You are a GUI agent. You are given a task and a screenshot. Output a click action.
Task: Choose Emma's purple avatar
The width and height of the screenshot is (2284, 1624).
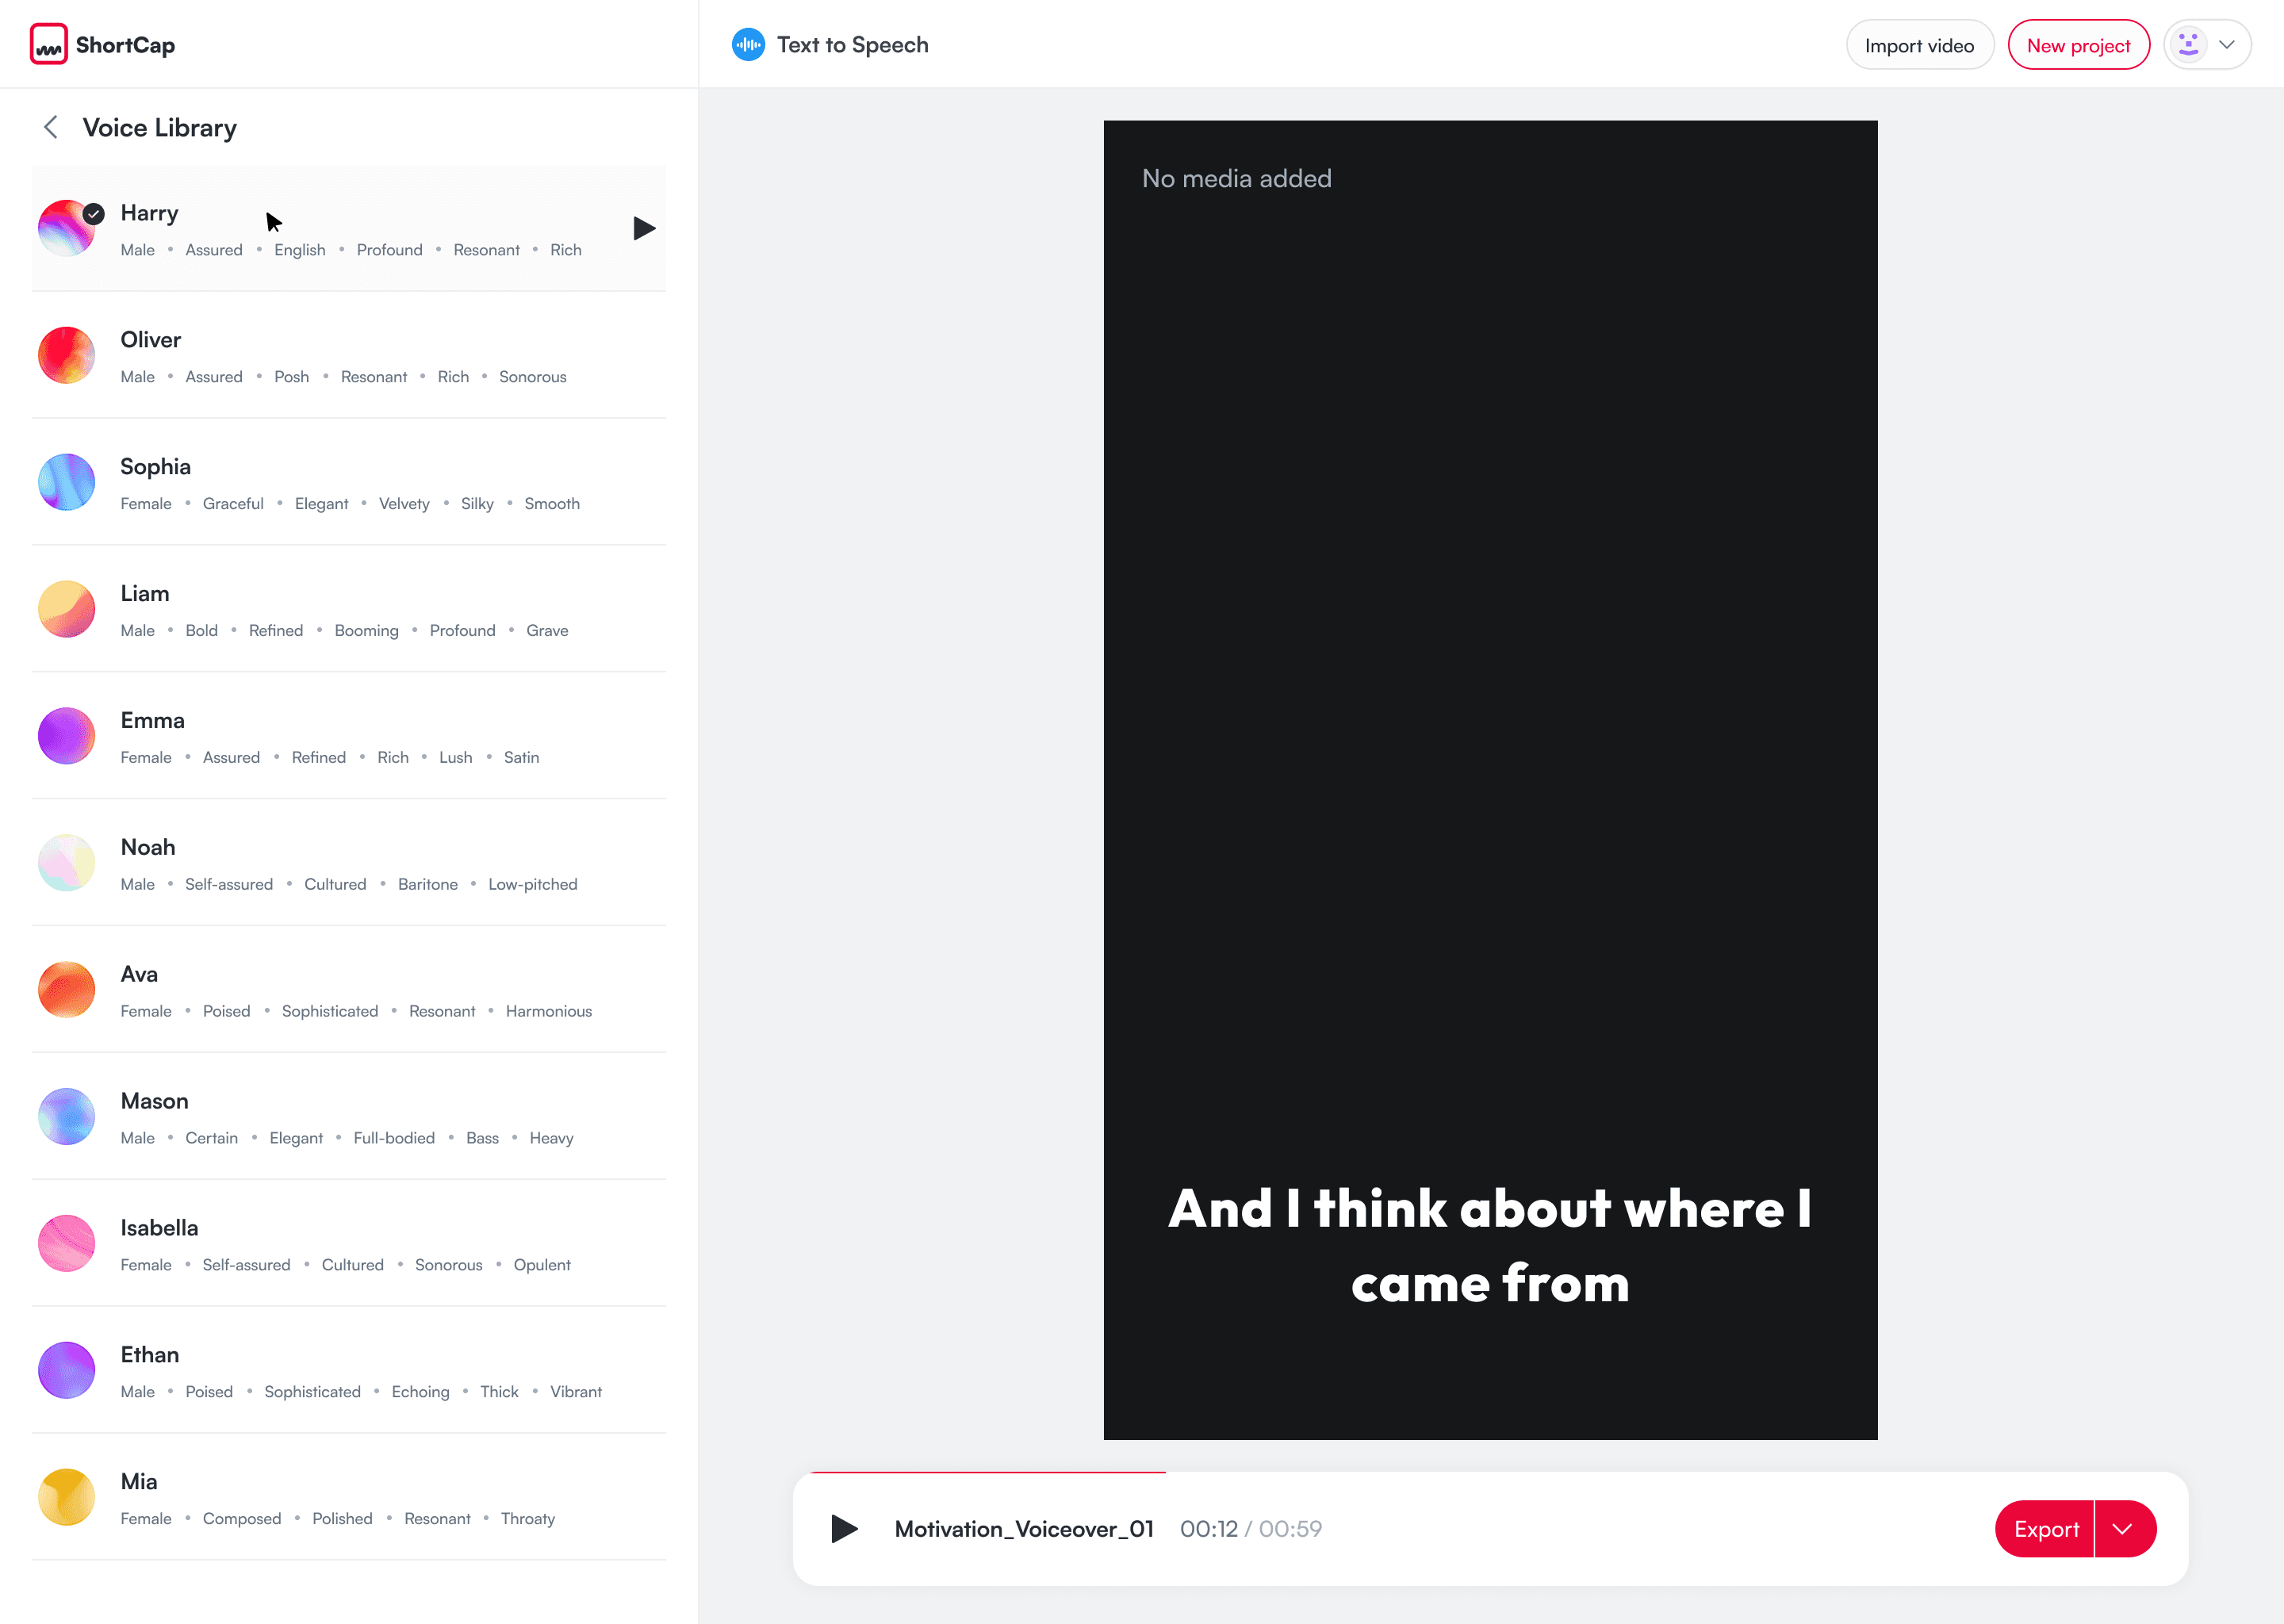click(x=66, y=736)
